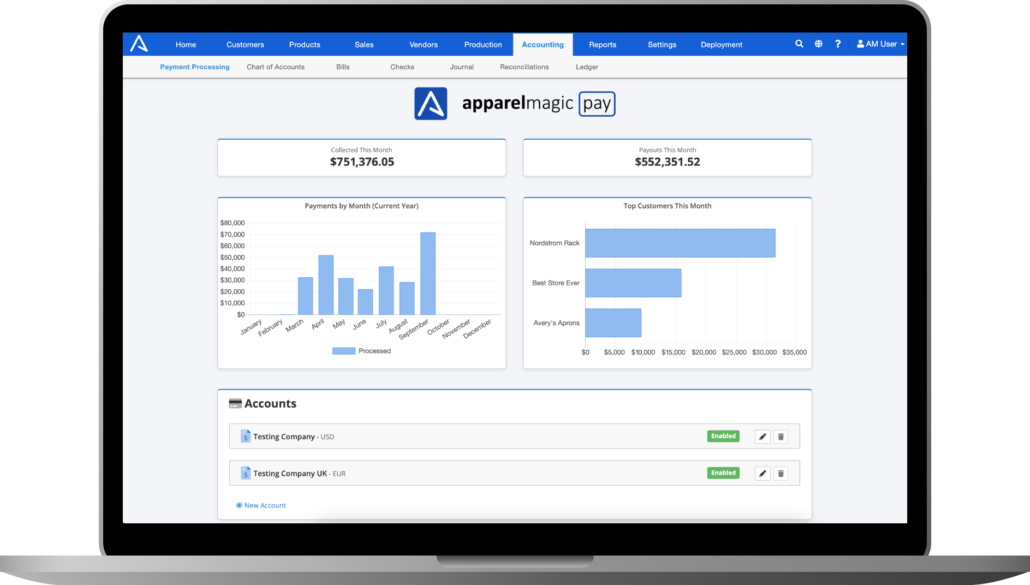Switch to Chart of Accounts subtab

[x=275, y=67]
